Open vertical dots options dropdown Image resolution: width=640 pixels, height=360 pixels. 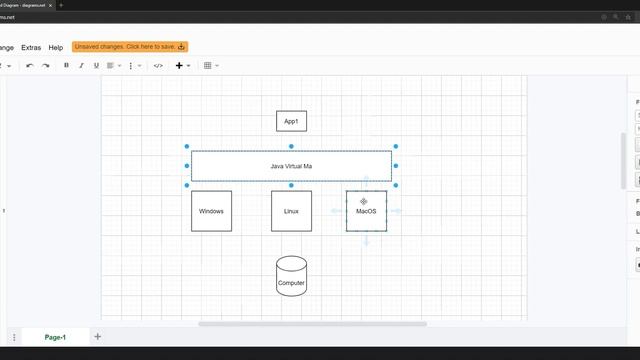point(135,65)
